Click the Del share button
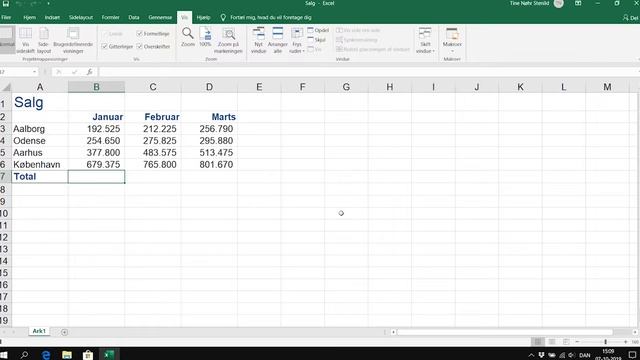This screenshot has height=360, width=640. [631, 18]
